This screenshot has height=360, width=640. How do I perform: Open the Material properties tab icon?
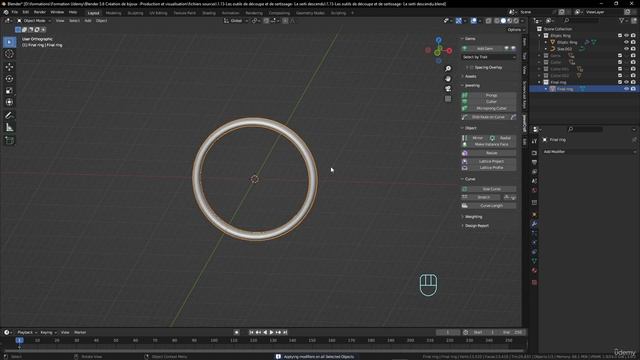[534, 271]
